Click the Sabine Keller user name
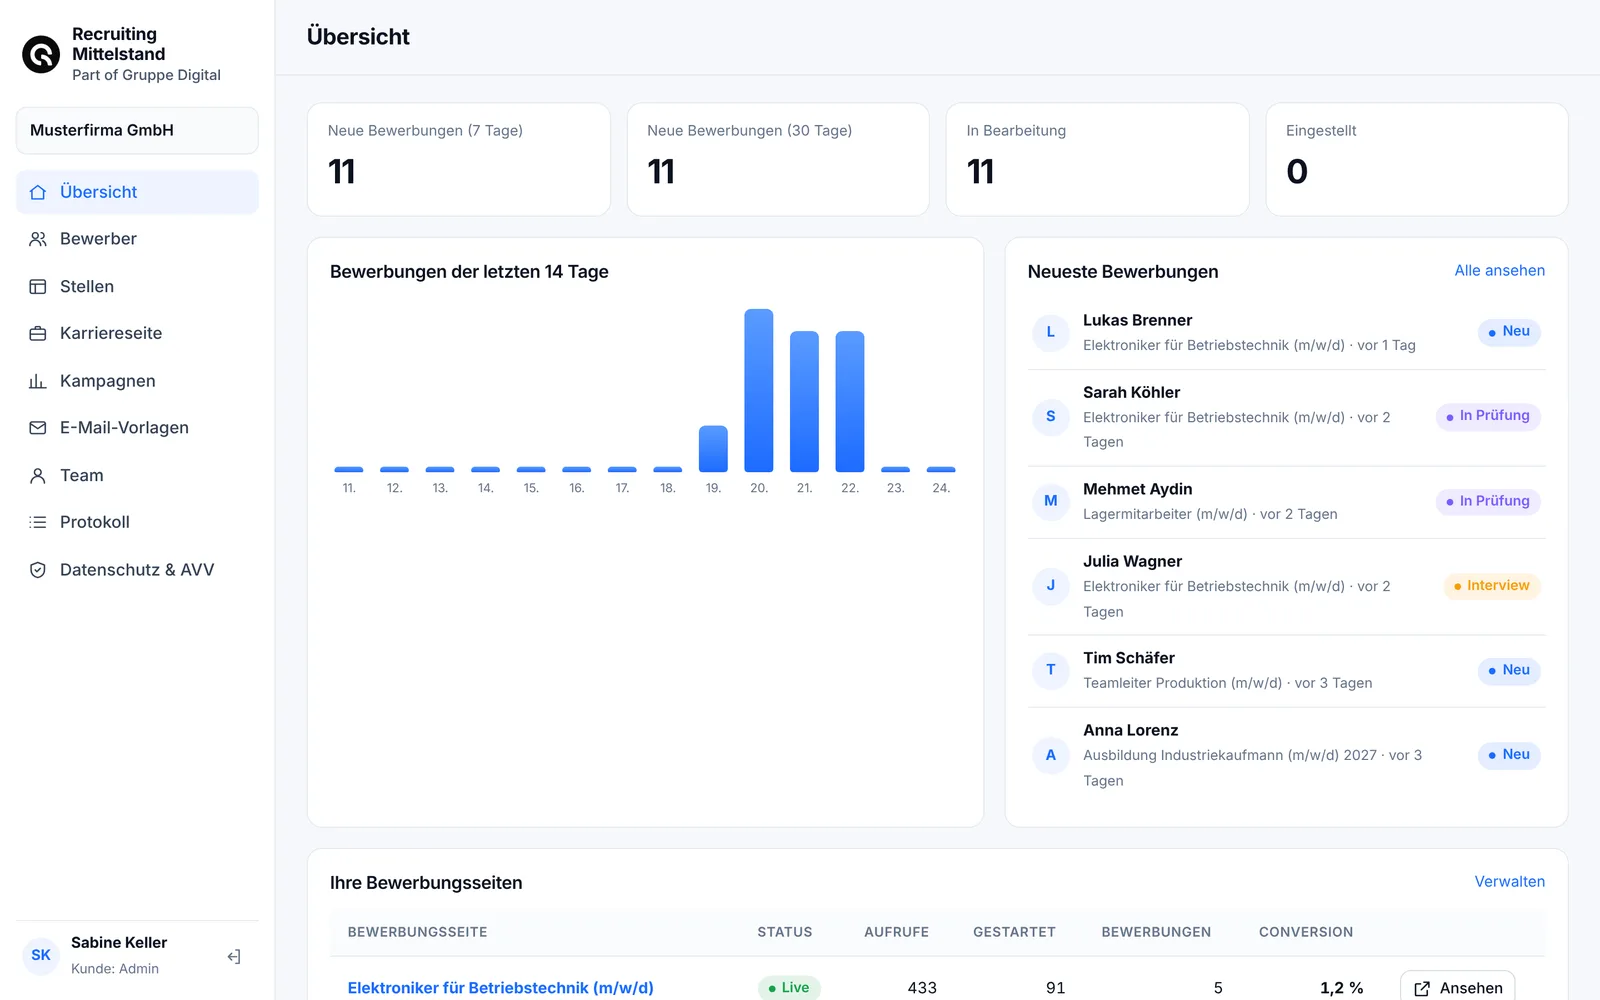1600x1000 pixels. tap(119, 943)
